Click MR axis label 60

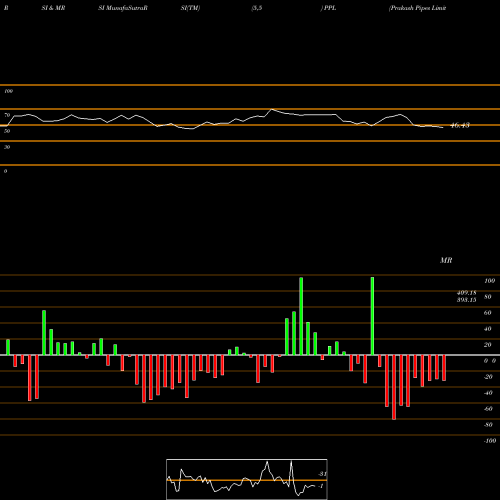pos(487,313)
